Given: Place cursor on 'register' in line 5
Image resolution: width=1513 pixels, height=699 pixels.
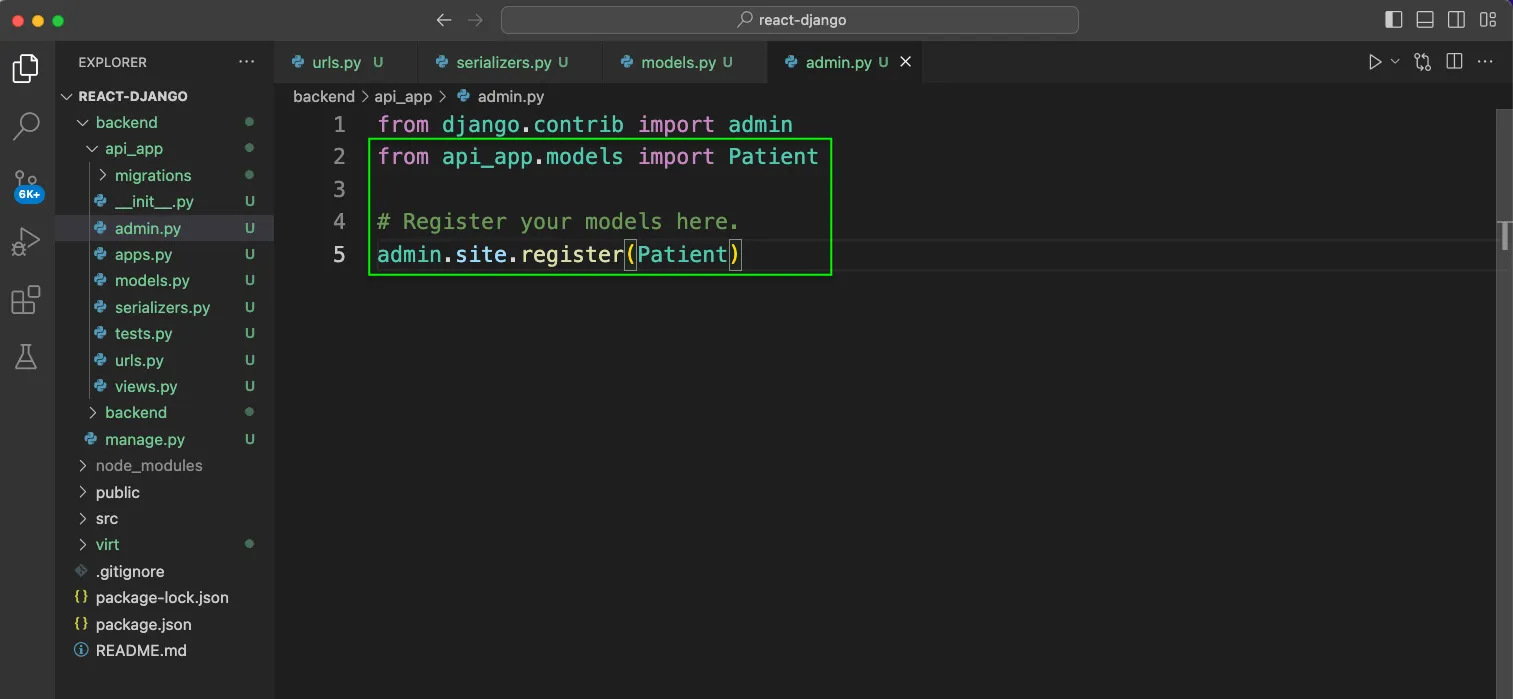Looking at the screenshot, I should click(x=572, y=254).
